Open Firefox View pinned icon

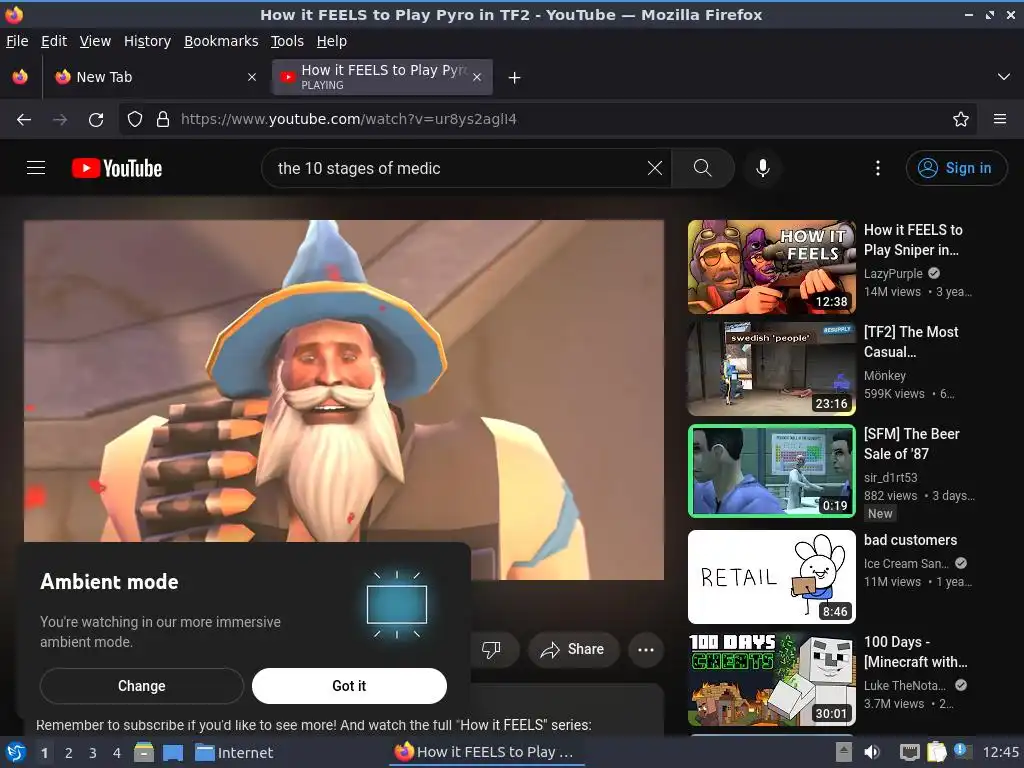tap(20, 77)
